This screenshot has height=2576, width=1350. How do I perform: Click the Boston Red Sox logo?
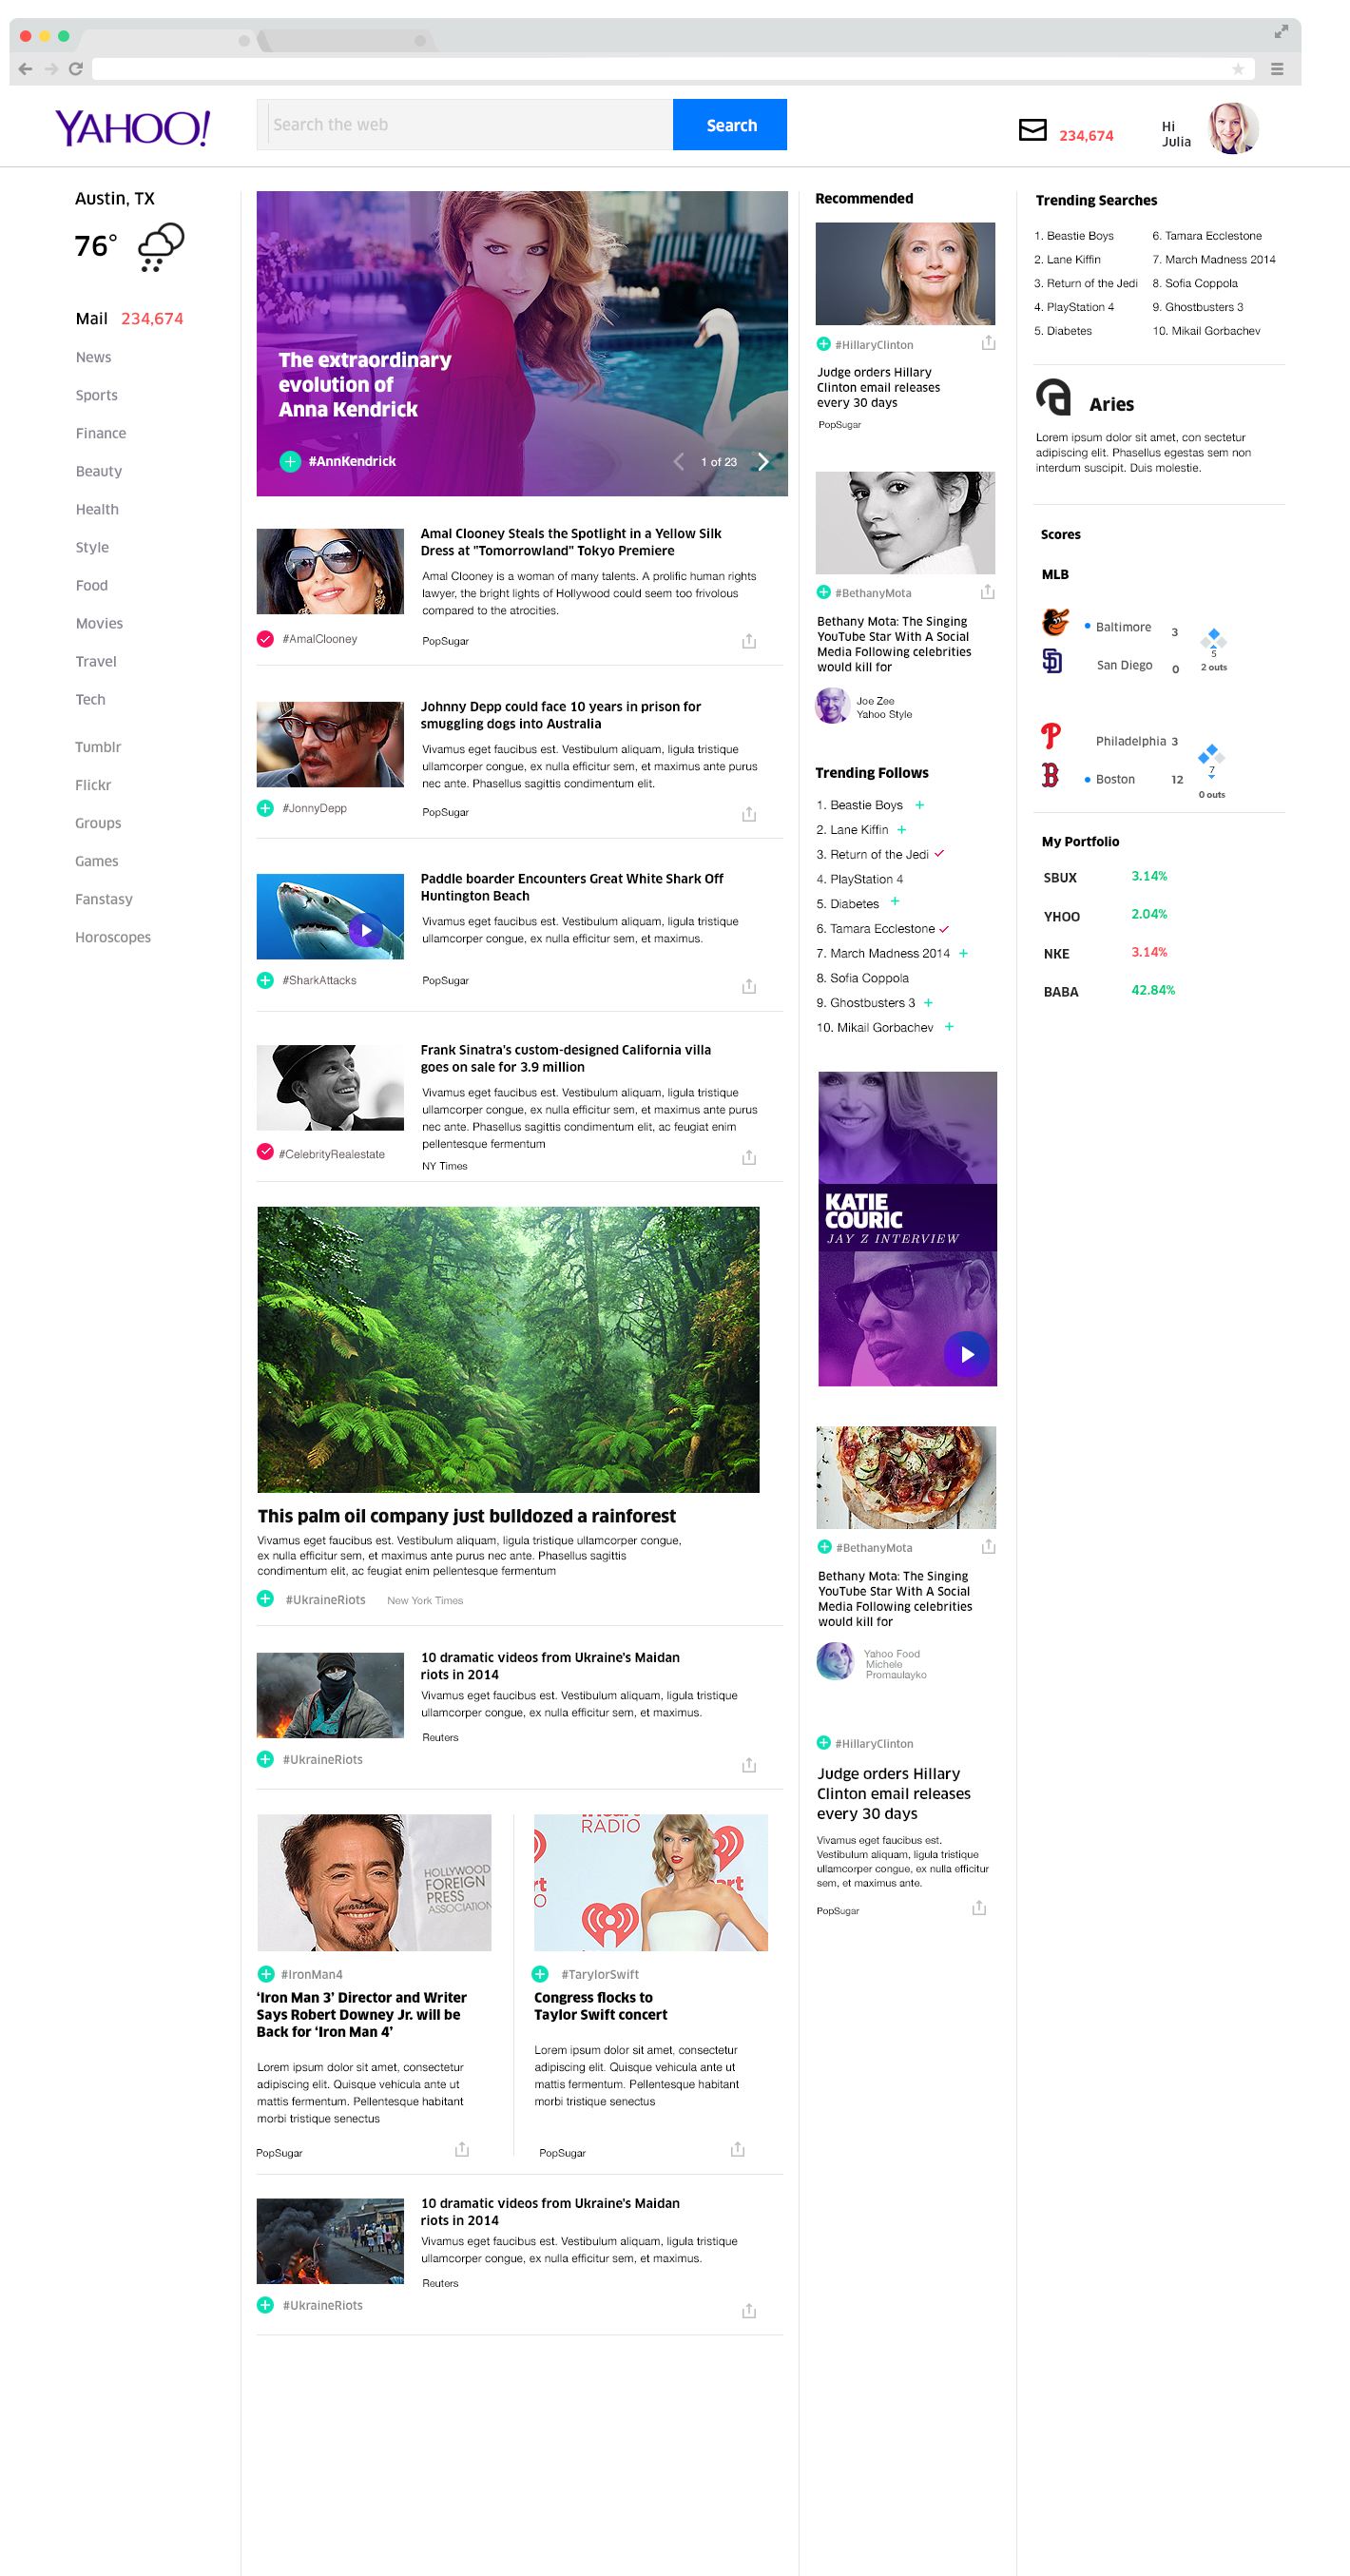coord(1050,775)
